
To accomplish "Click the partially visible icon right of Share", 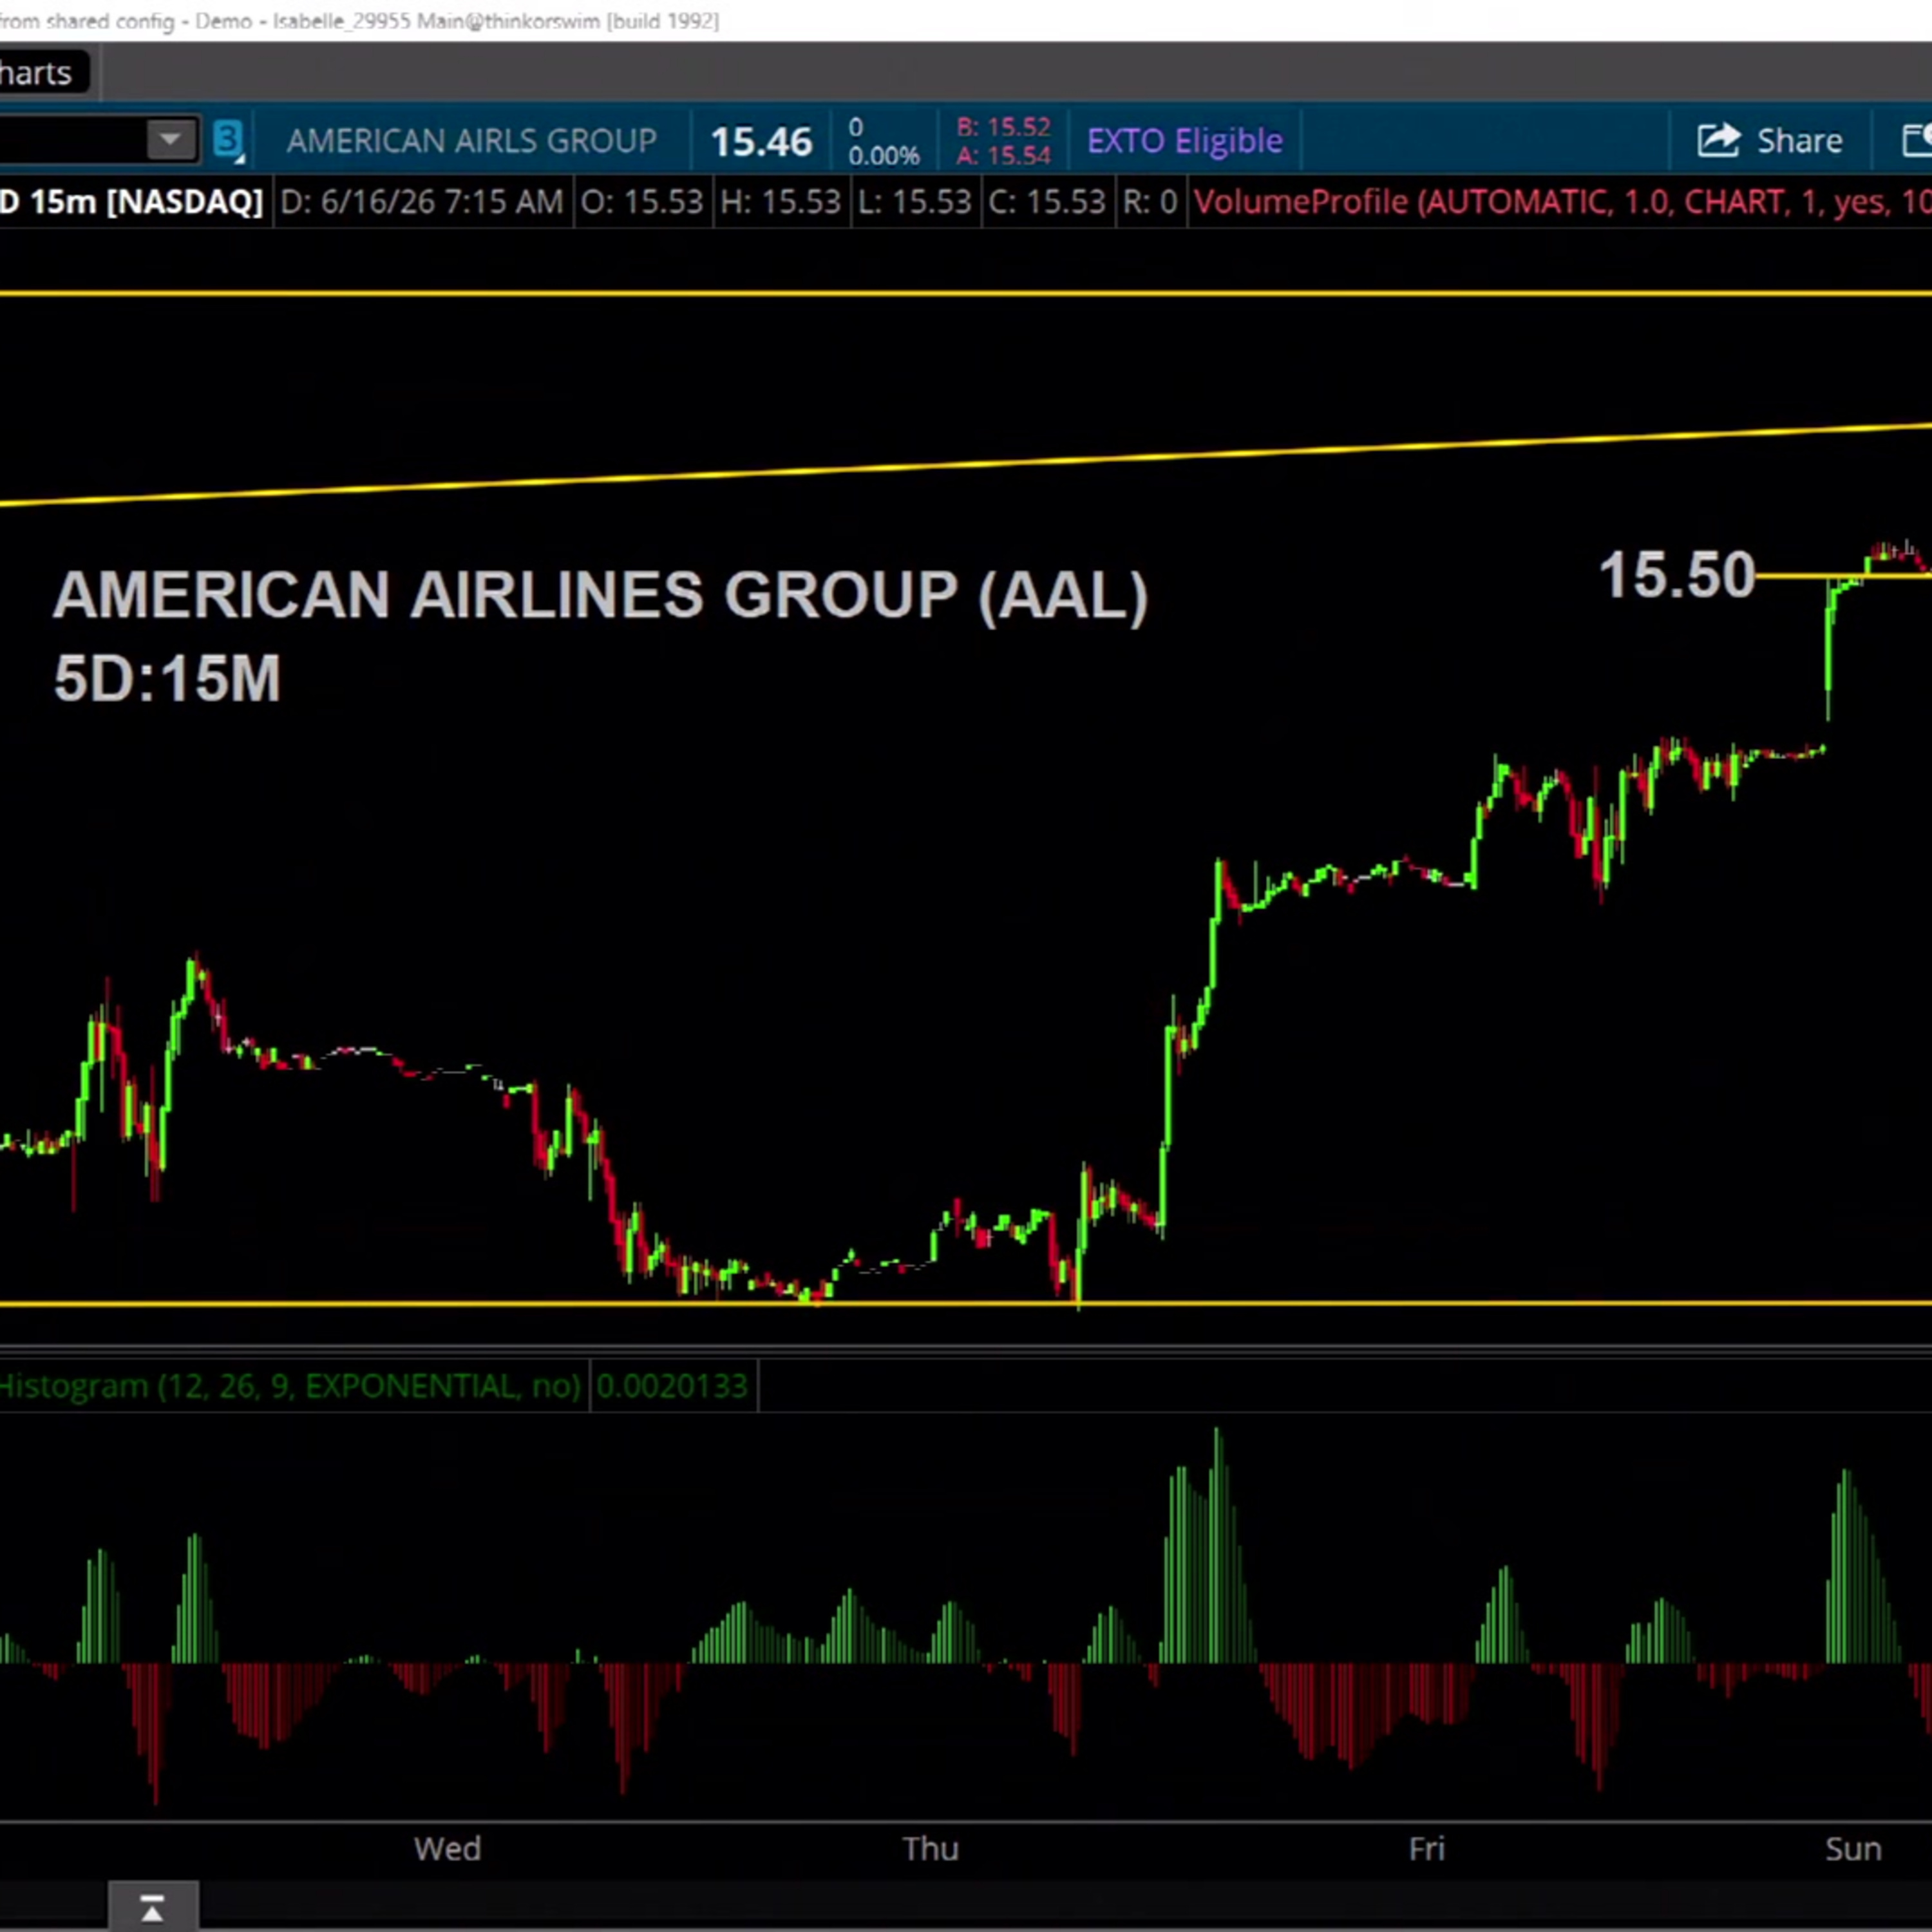I will (x=1917, y=140).
